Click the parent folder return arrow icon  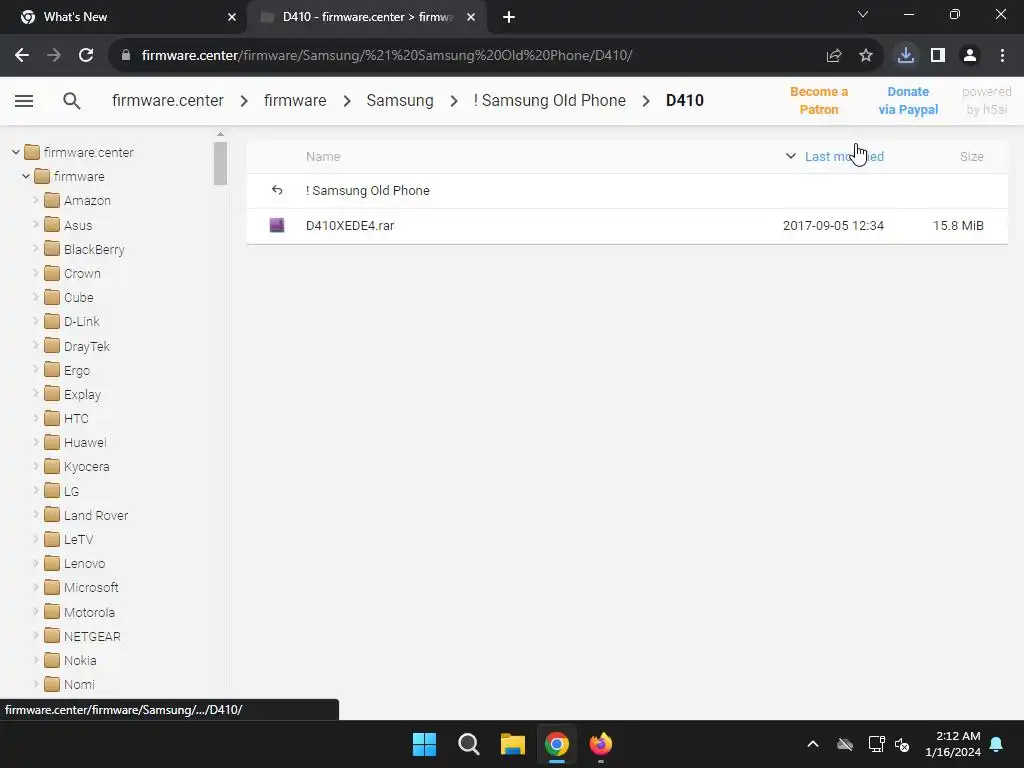click(x=277, y=190)
